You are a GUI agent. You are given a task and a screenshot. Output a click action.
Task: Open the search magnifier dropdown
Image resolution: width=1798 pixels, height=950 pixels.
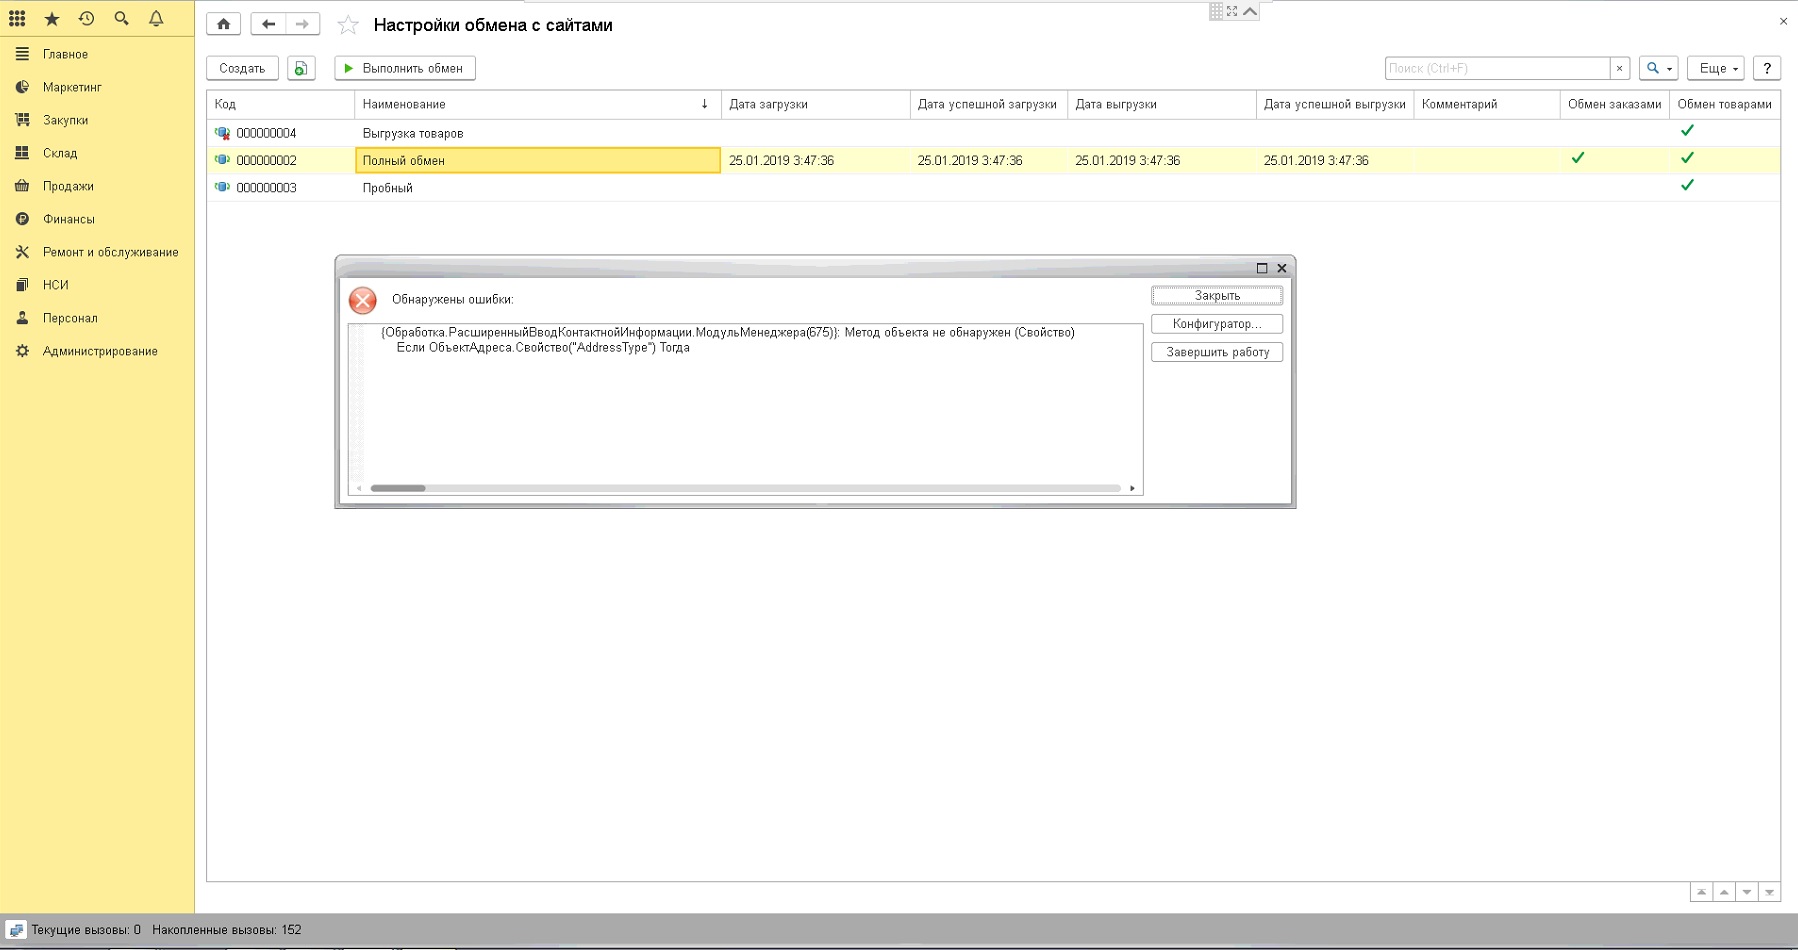click(1658, 68)
